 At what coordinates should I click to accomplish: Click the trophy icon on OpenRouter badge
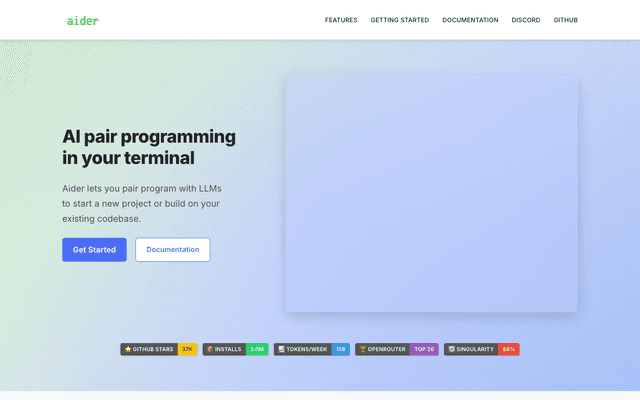[363, 350]
